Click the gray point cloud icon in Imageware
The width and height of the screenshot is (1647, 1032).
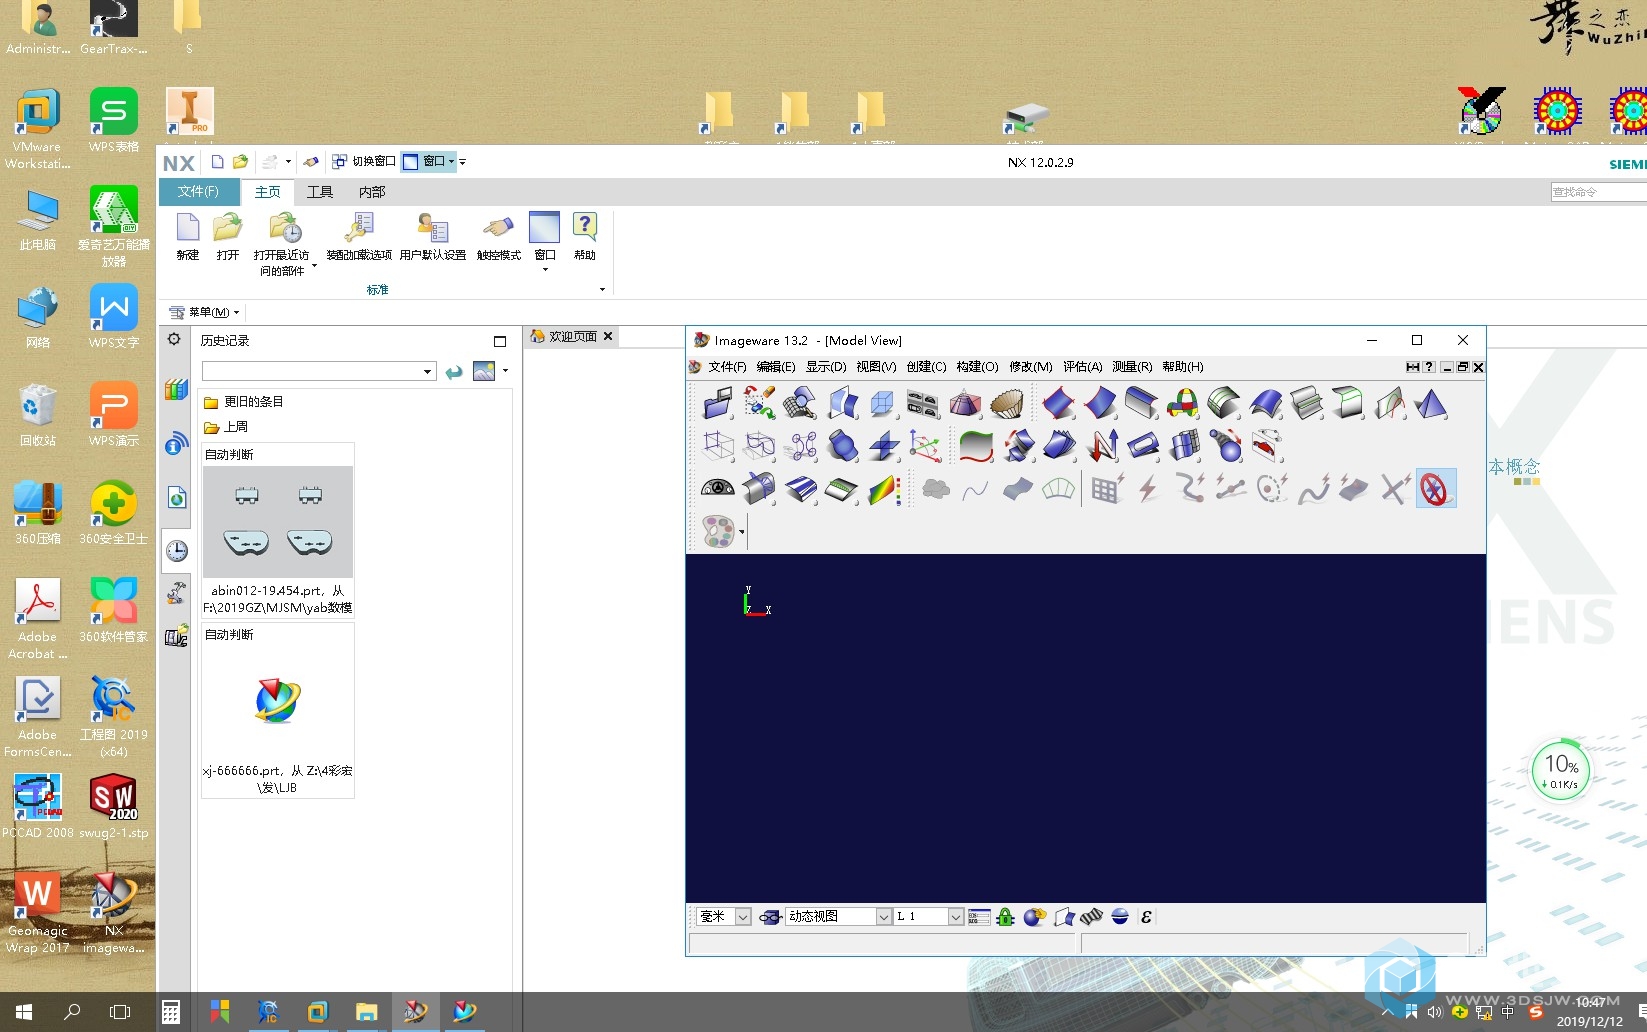coord(935,488)
